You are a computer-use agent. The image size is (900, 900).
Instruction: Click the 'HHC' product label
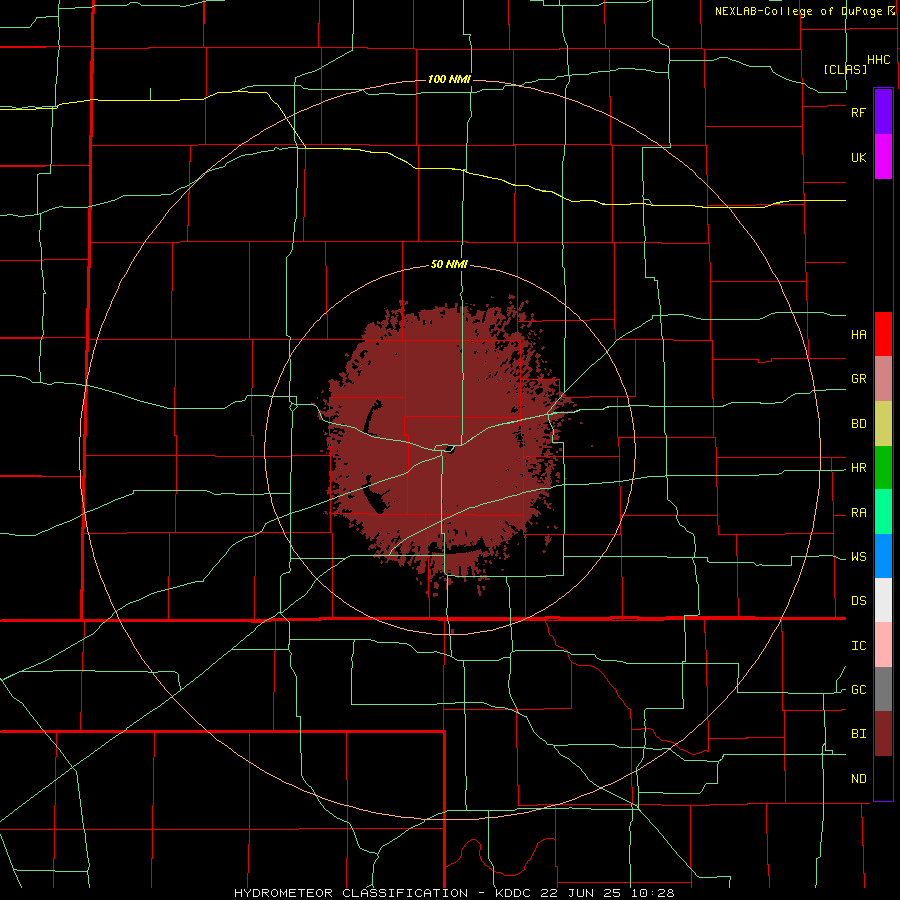point(879,60)
